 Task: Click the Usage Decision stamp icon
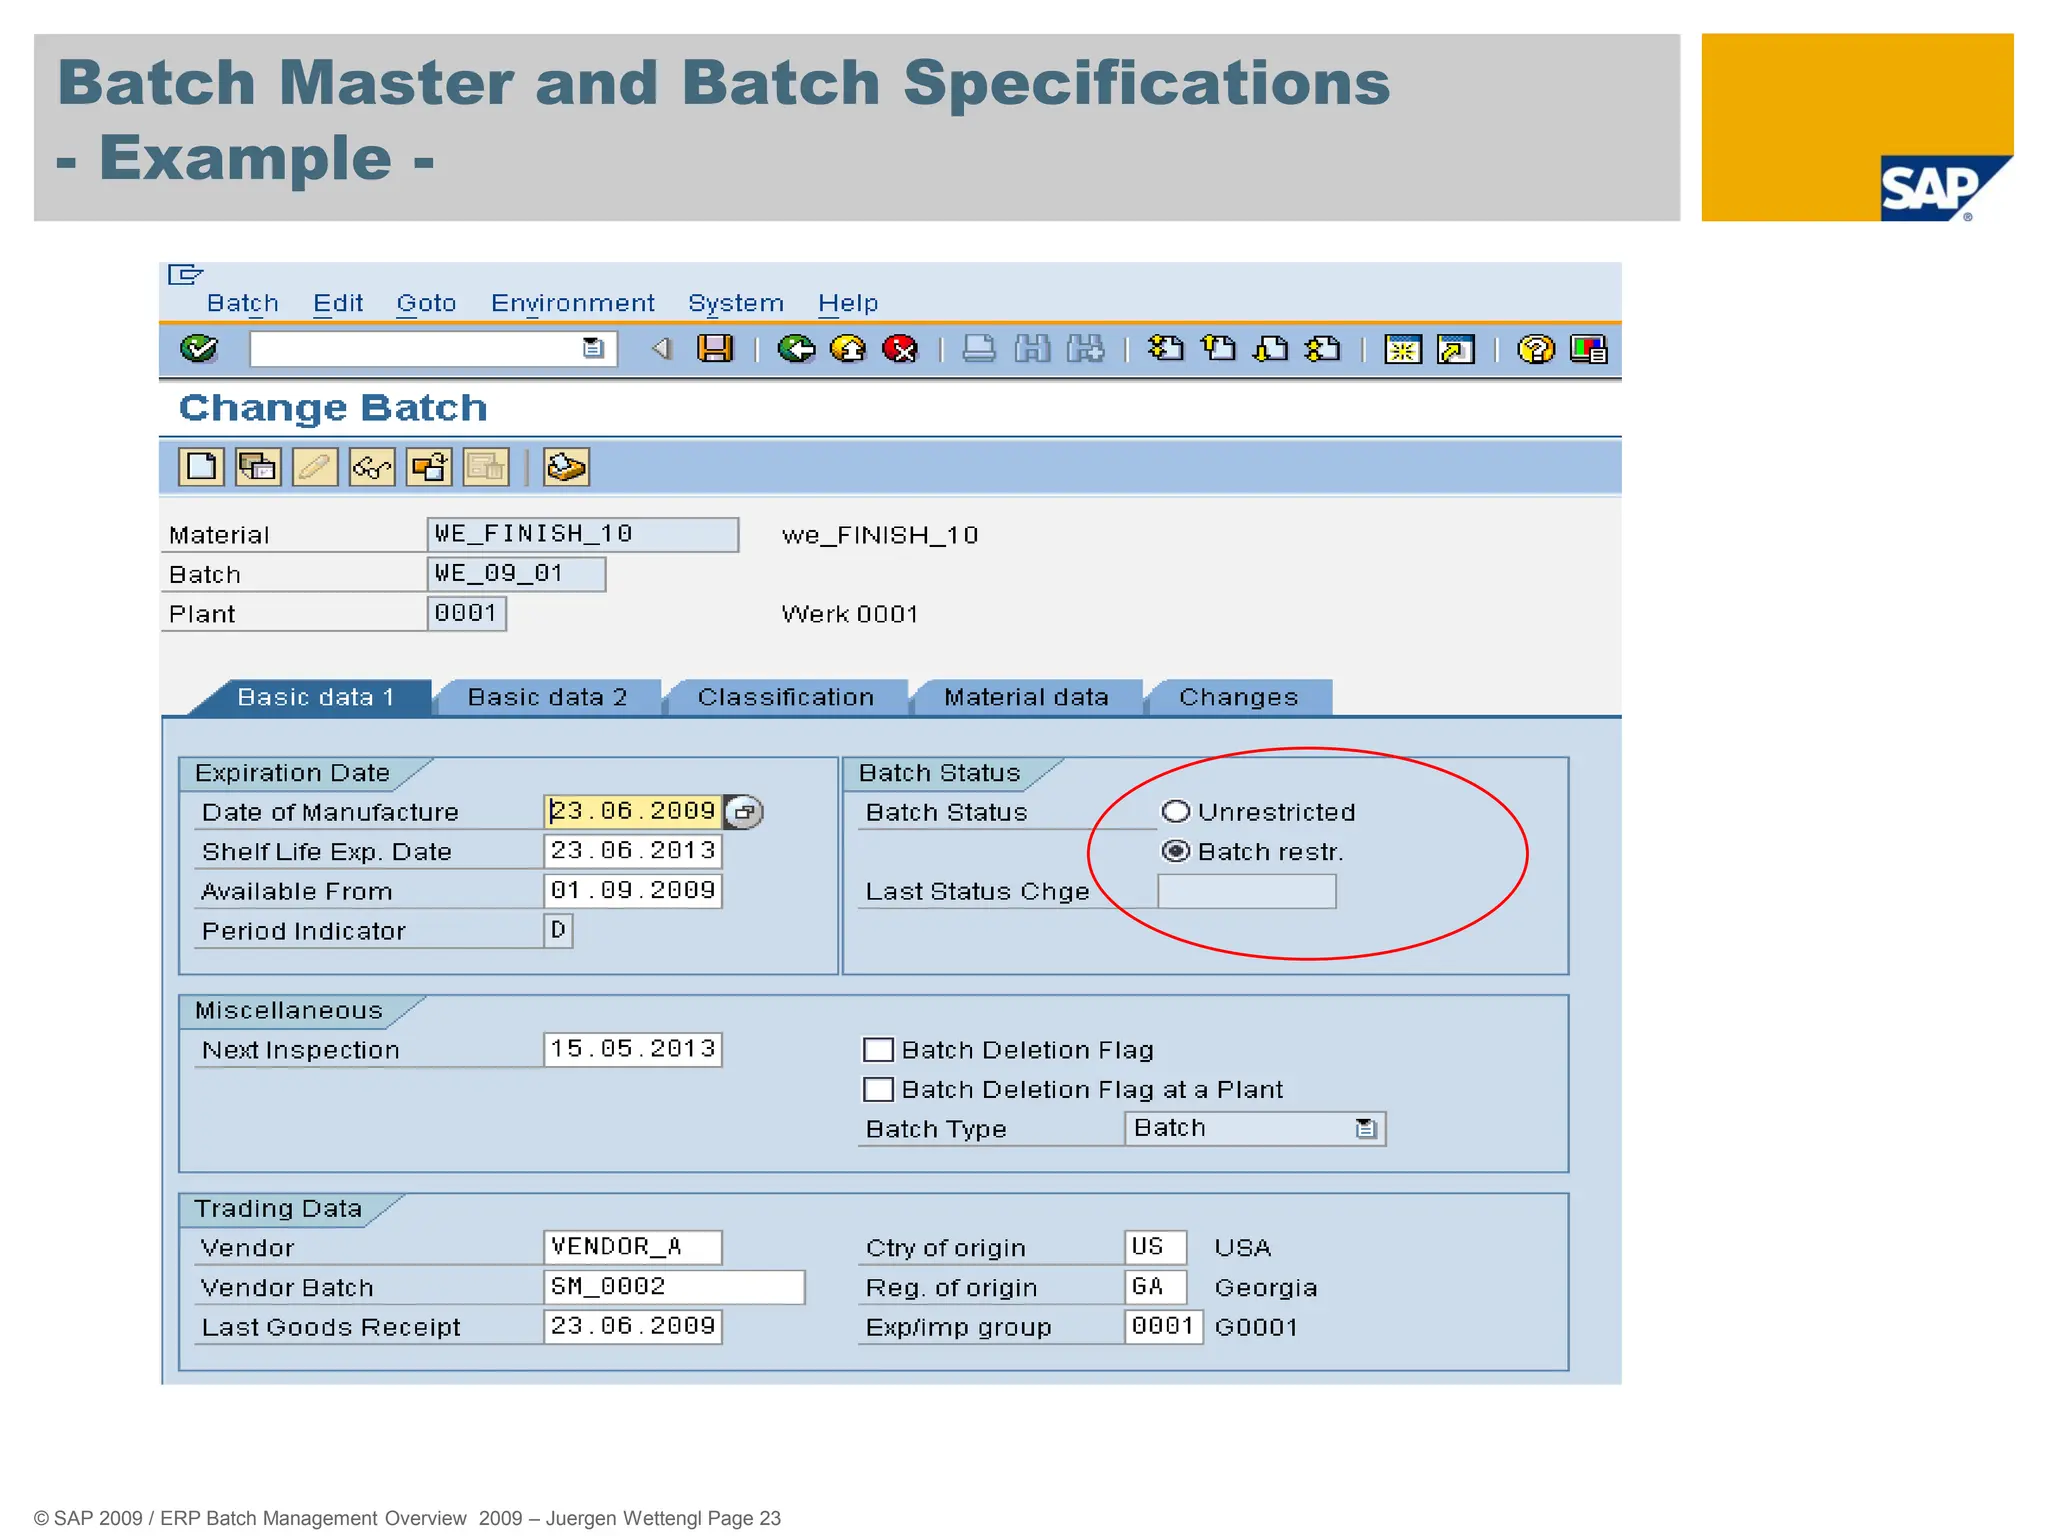tap(566, 467)
